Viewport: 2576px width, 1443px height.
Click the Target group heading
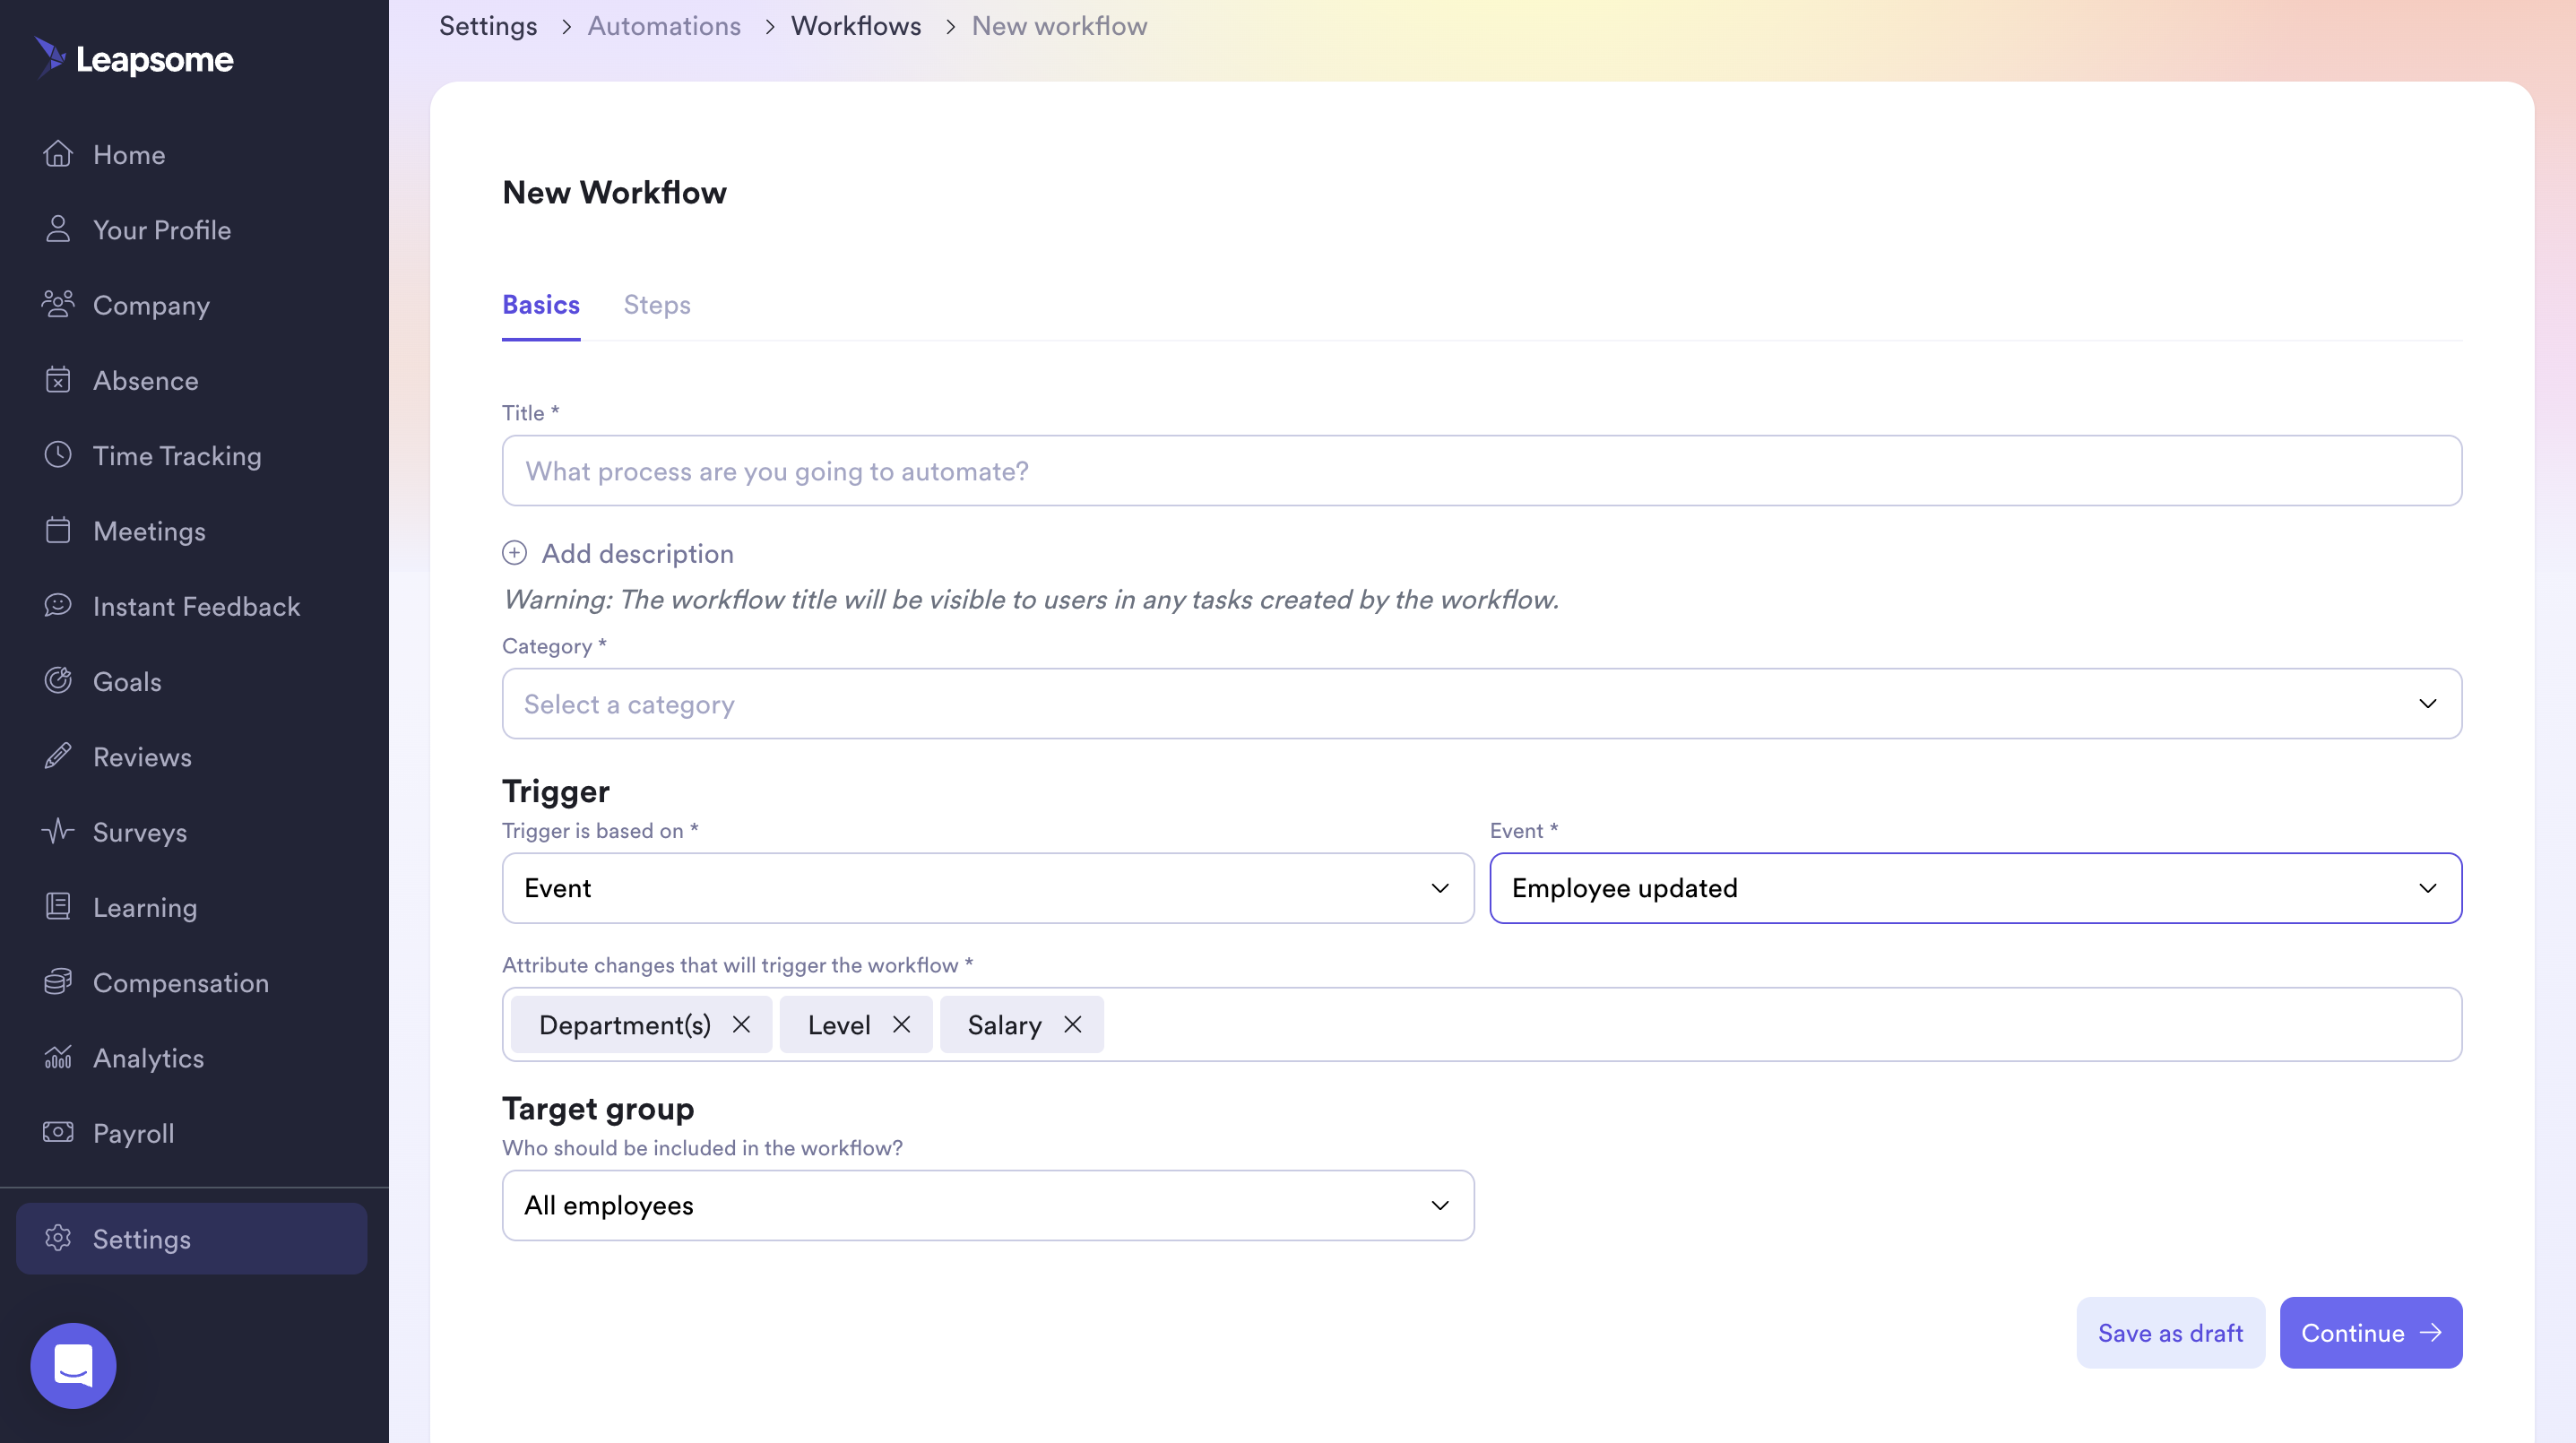pos(598,1108)
